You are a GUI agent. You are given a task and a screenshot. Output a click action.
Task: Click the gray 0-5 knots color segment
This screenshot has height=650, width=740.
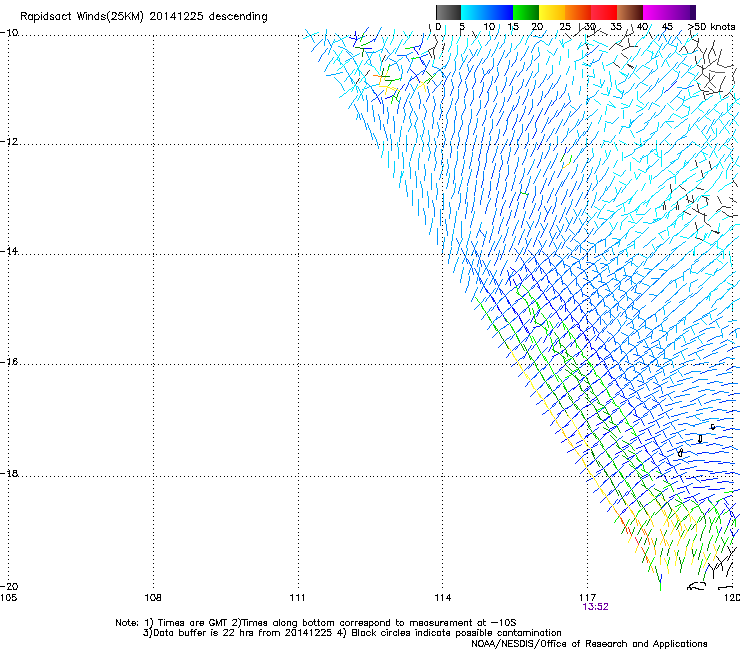point(448,12)
